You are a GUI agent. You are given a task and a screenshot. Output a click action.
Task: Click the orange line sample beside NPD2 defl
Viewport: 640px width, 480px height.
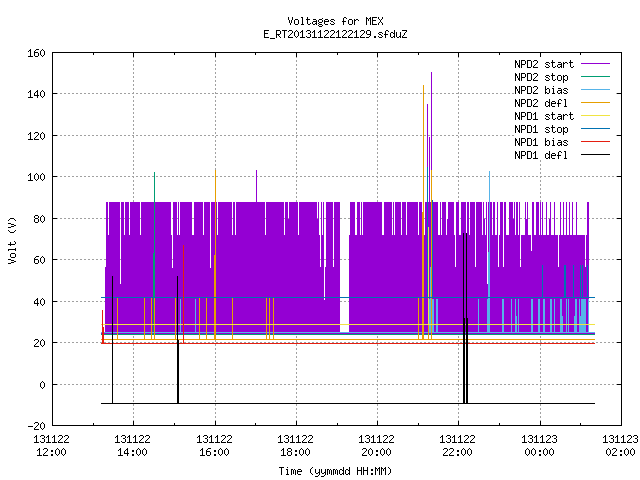tap(595, 103)
